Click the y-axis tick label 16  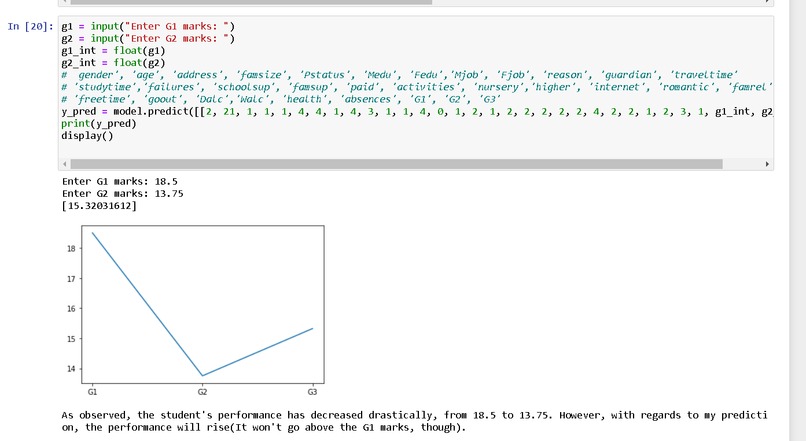click(71, 309)
